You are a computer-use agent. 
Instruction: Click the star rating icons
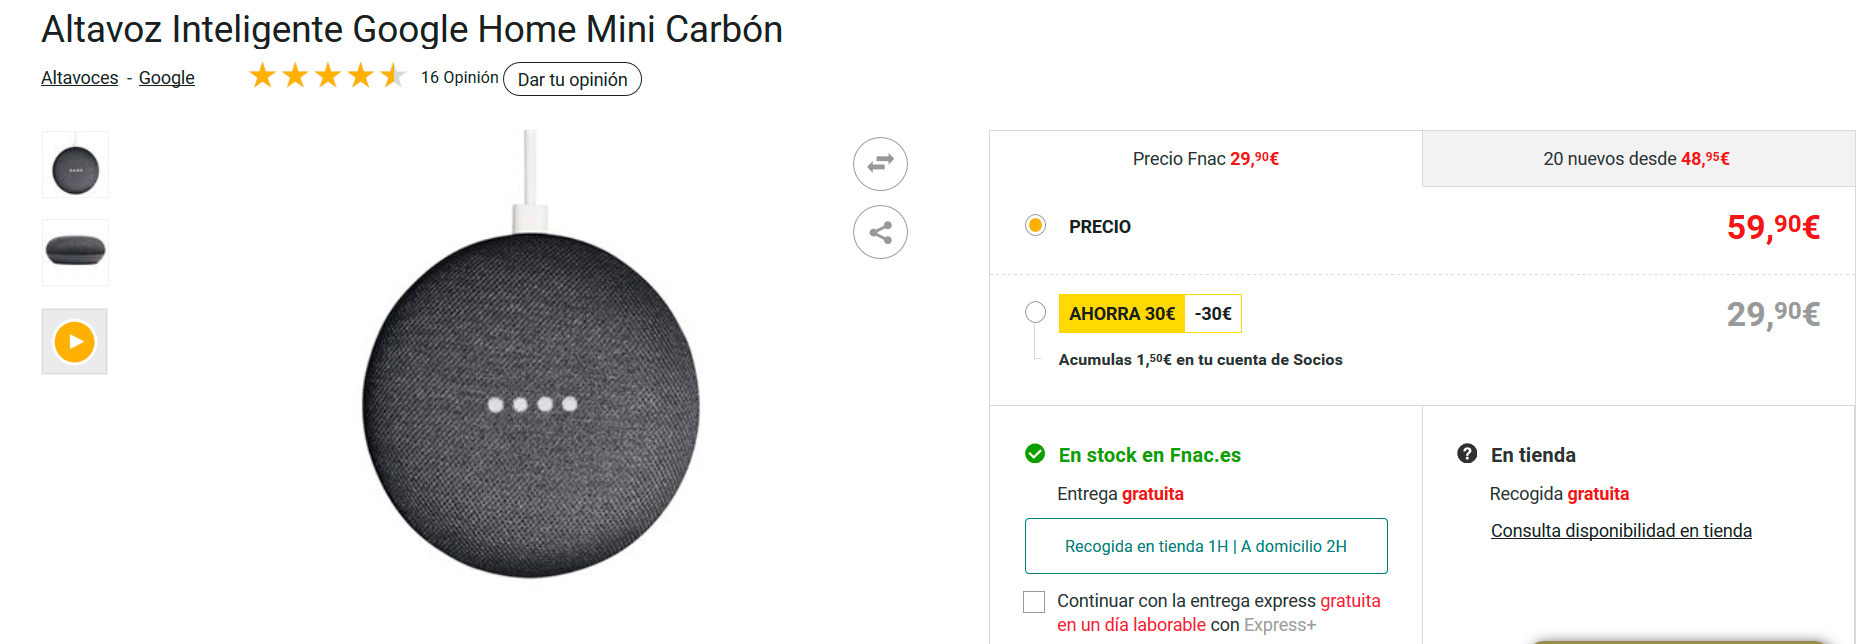327,76
